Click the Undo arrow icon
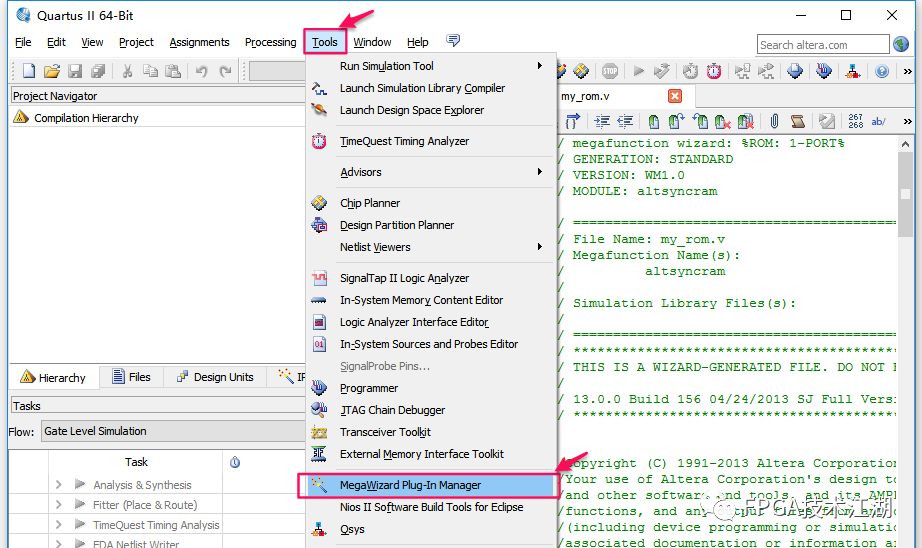Screen dimensions: 922x548 [x=202, y=71]
